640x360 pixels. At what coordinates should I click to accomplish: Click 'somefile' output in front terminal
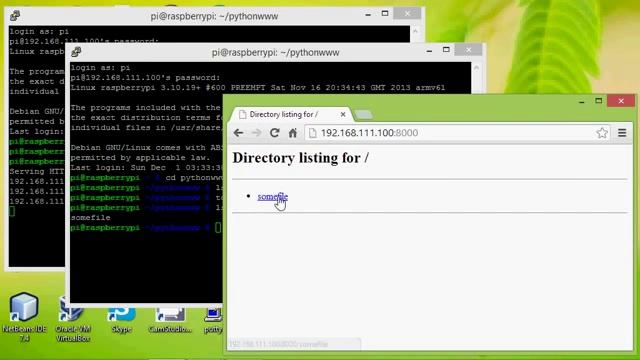pyautogui.click(x=91, y=218)
